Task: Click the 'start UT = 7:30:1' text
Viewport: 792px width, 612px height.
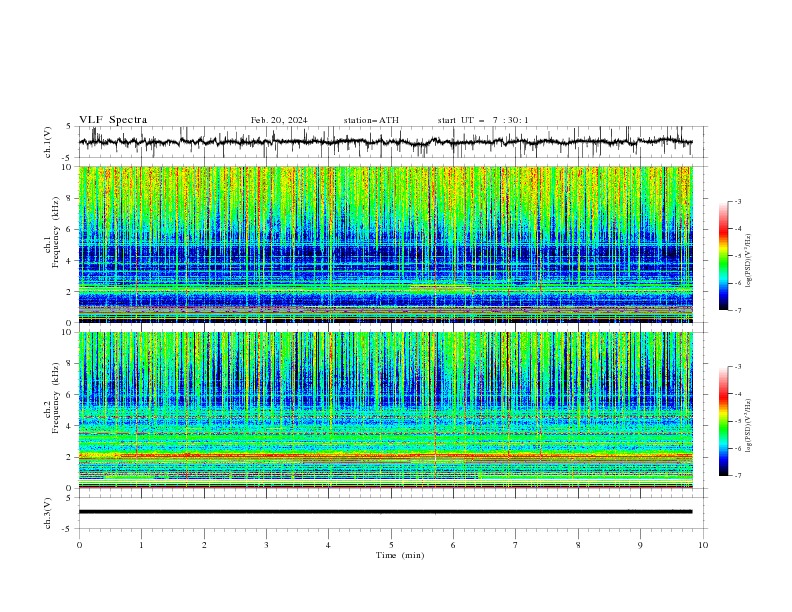Action: pos(483,120)
